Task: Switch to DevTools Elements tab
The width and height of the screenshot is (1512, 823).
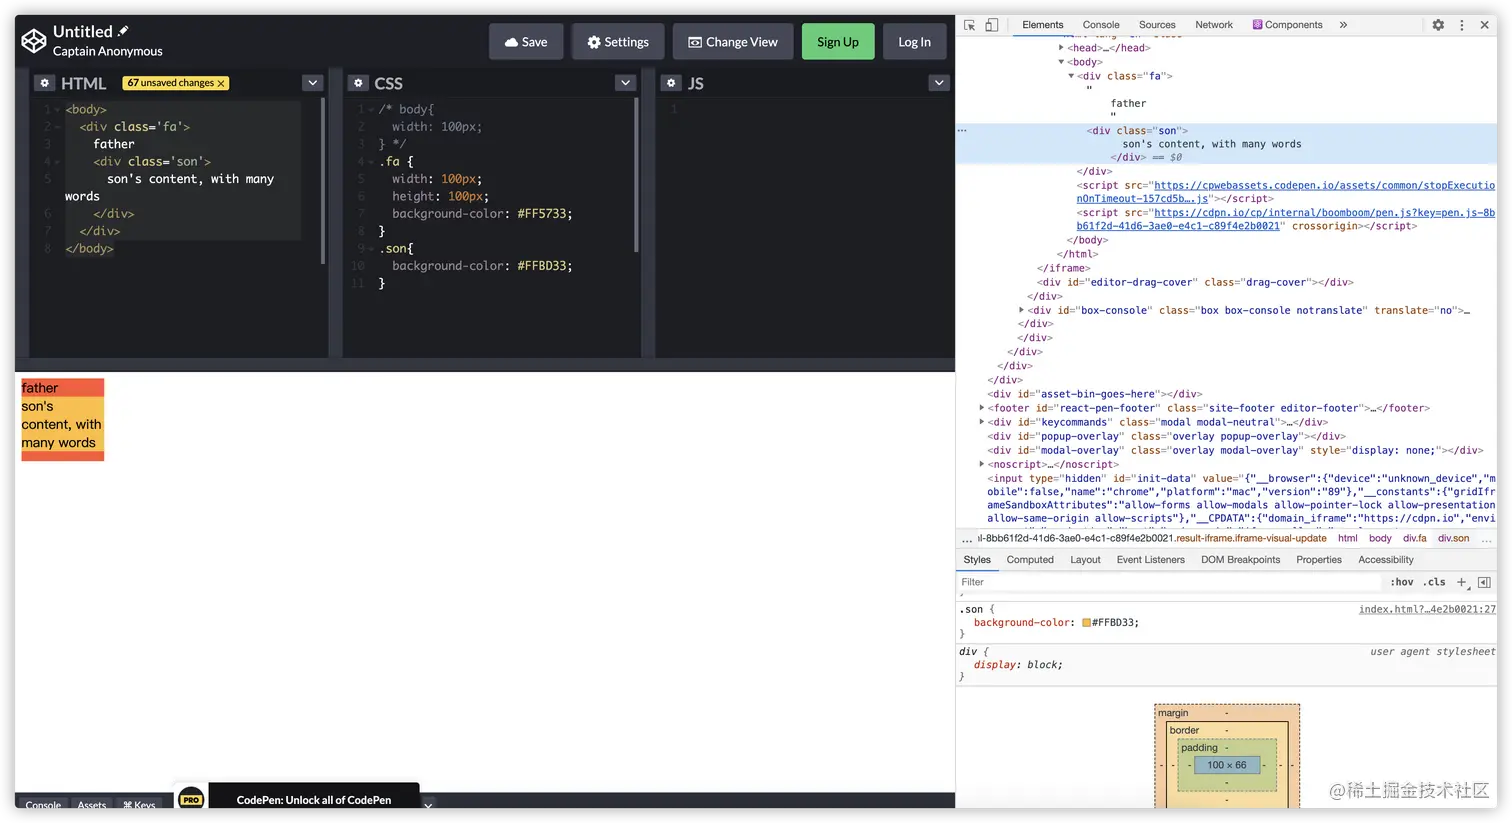Action: pyautogui.click(x=1043, y=25)
